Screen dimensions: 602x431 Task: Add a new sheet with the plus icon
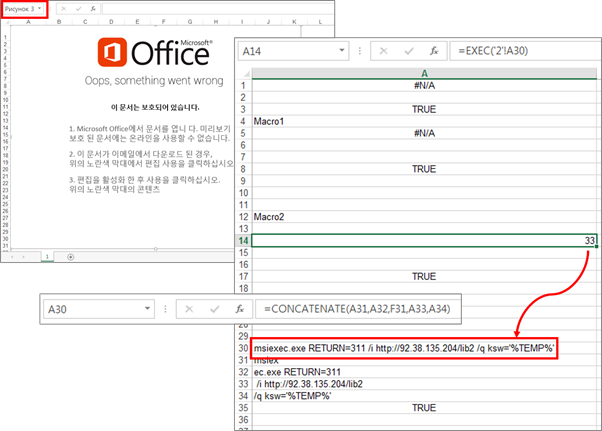pyautogui.click(x=70, y=256)
